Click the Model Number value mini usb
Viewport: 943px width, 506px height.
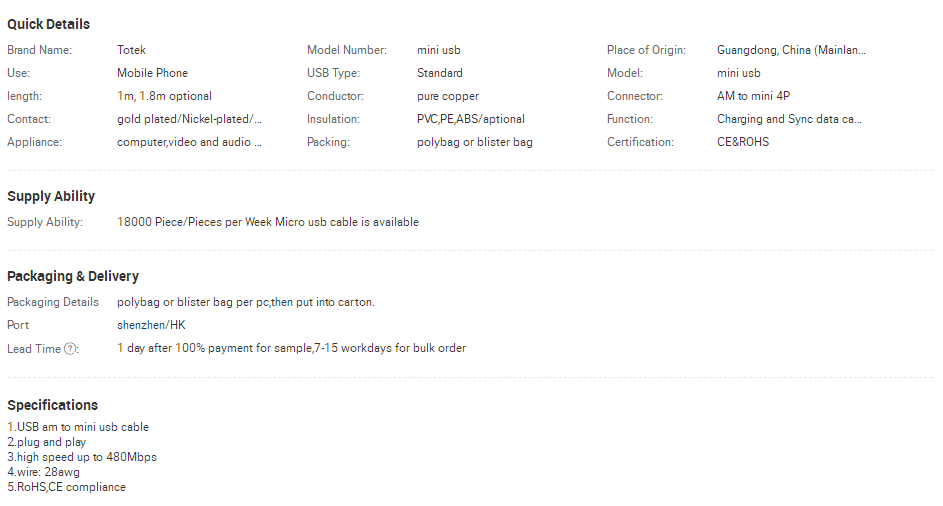(x=439, y=50)
